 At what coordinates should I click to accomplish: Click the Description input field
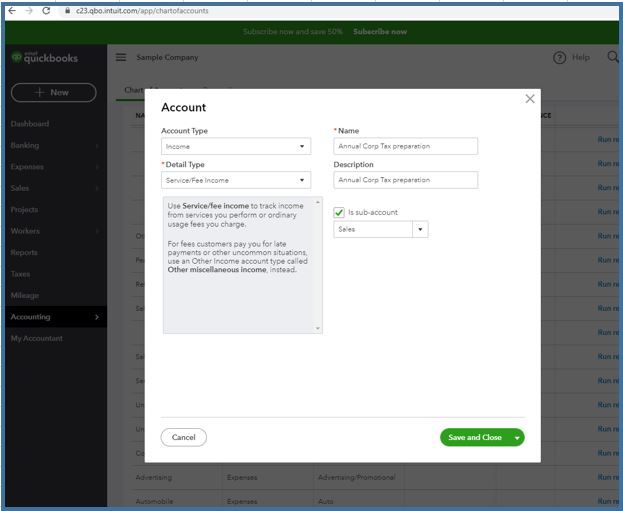click(x=406, y=180)
